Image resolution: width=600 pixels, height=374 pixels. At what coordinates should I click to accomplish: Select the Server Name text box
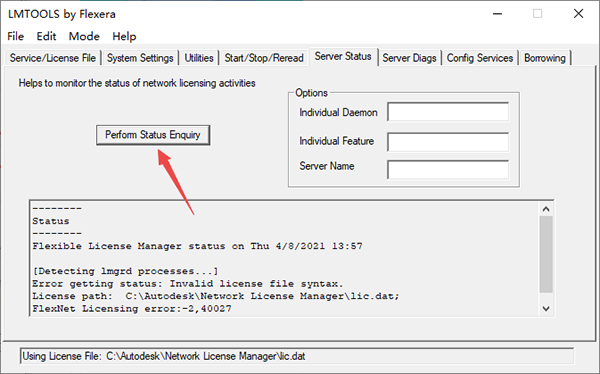(x=448, y=170)
